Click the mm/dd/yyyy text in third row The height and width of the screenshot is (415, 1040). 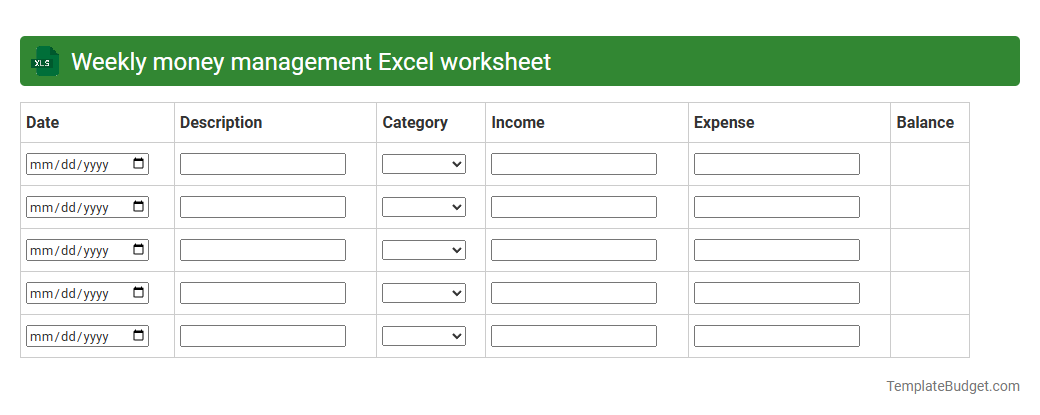click(69, 251)
